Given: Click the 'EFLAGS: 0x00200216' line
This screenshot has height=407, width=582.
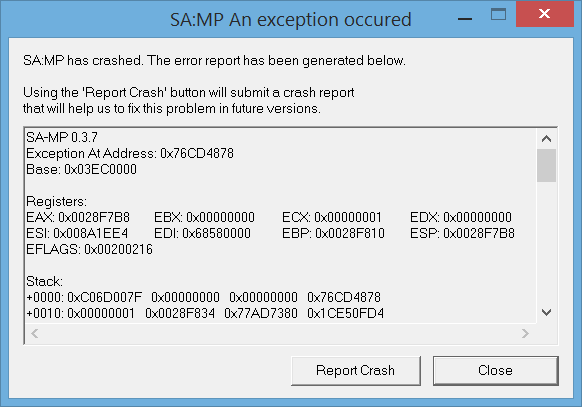Looking at the screenshot, I should 89,249.
